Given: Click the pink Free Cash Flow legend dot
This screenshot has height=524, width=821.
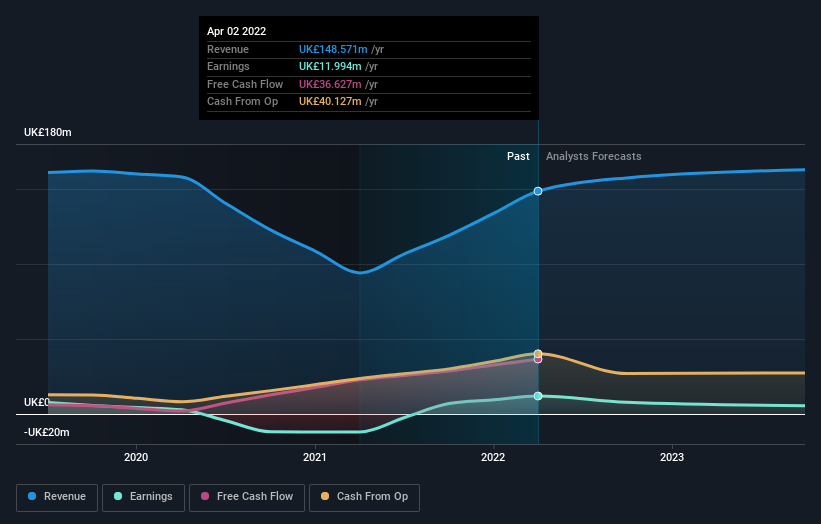Looking at the screenshot, I should tap(205, 496).
